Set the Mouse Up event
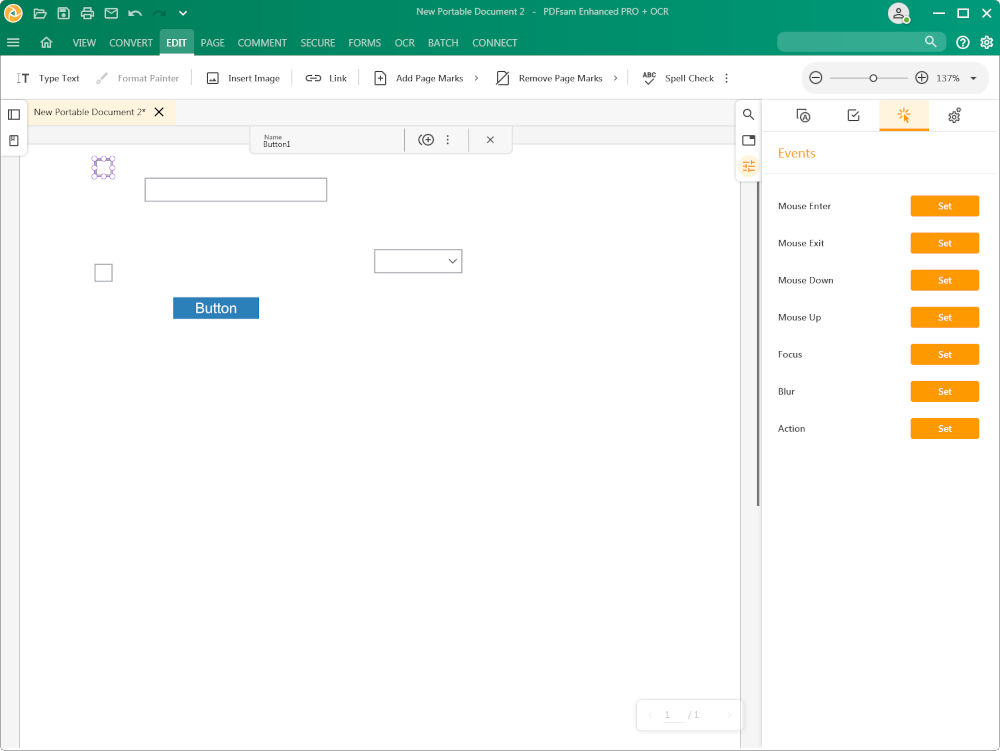The image size is (1000, 751). coord(945,317)
